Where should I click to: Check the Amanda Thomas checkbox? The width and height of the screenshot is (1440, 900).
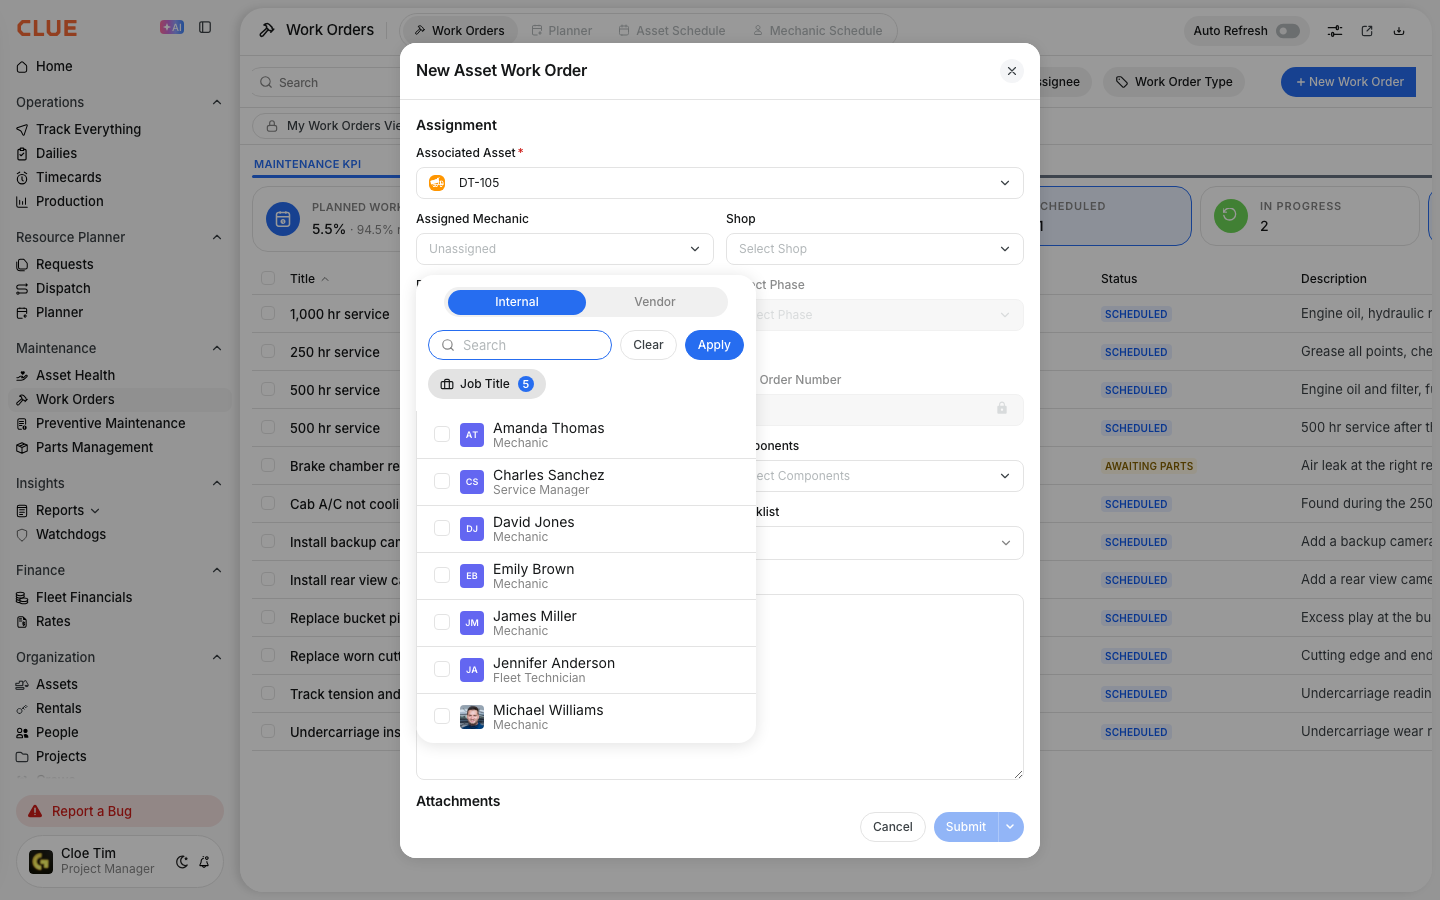tap(442, 434)
